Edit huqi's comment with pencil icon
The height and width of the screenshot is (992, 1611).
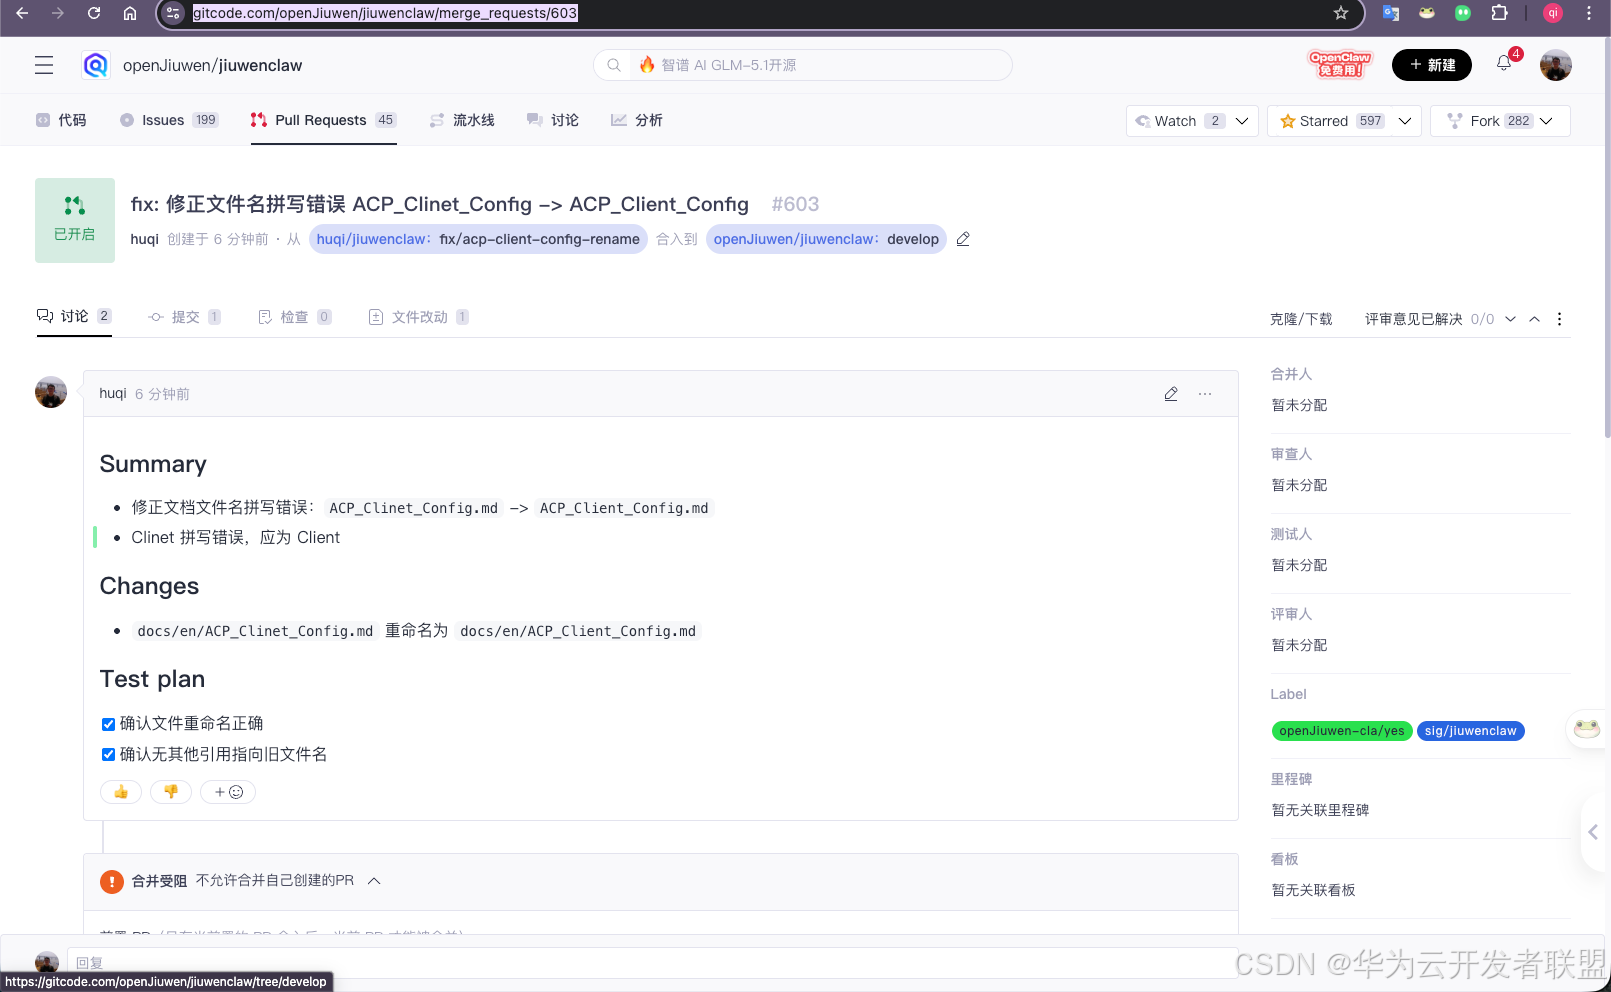1171,394
